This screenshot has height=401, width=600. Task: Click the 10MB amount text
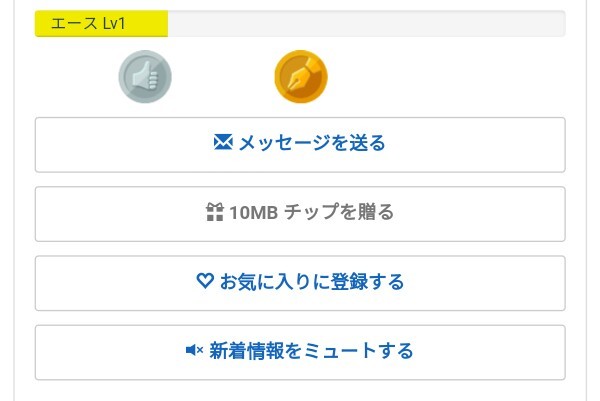coord(252,212)
